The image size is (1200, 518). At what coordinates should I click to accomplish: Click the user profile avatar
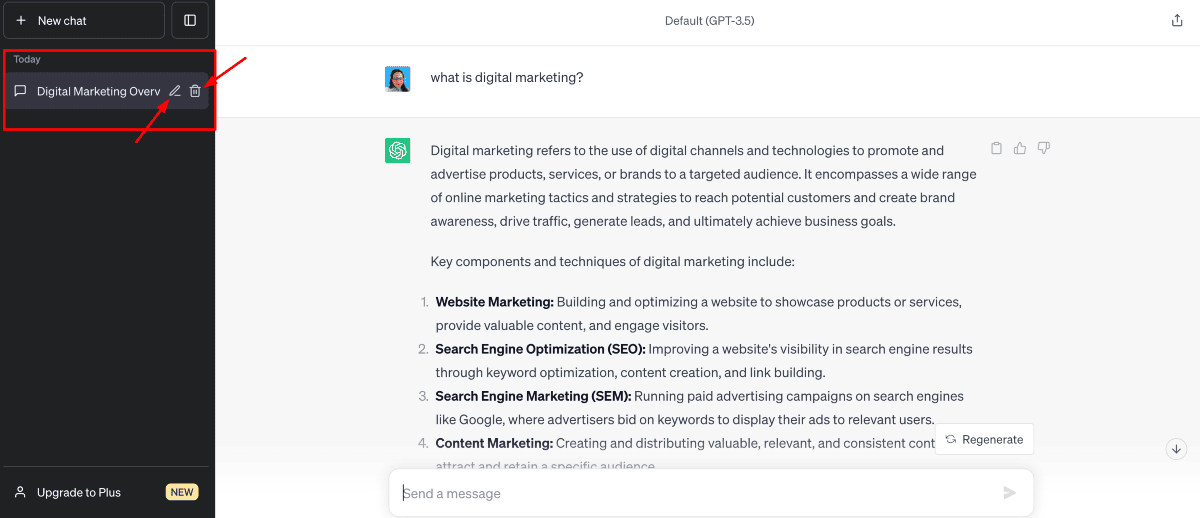point(398,79)
